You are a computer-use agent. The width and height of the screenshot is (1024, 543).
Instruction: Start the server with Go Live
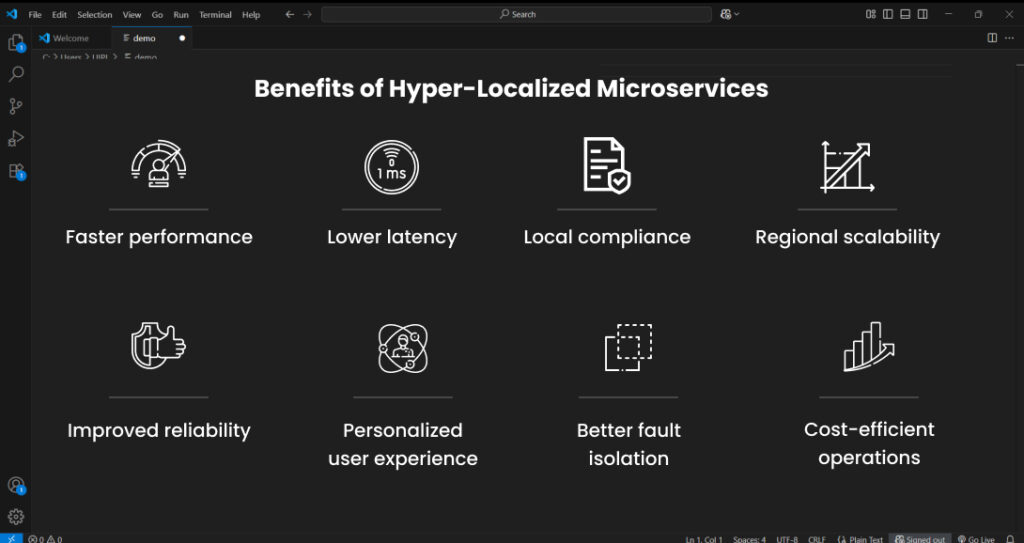(x=976, y=539)
